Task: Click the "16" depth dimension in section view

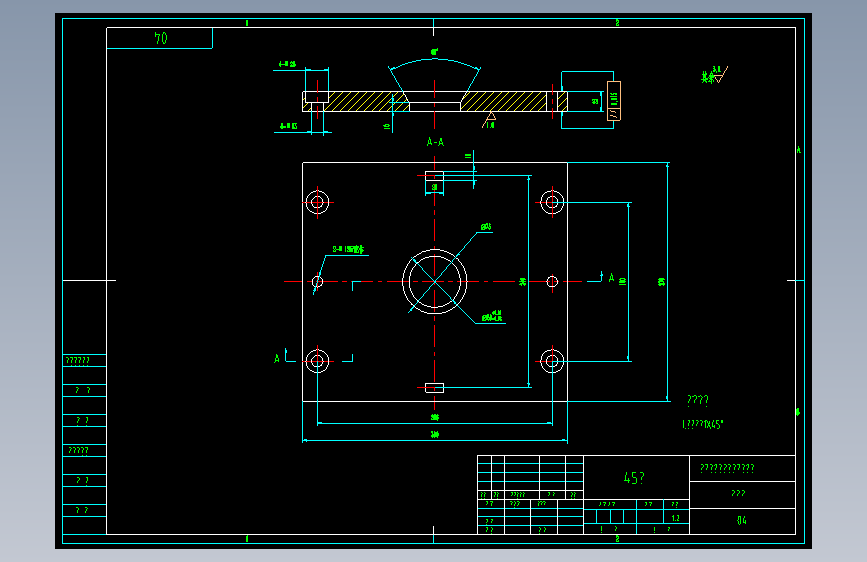Action: [387, 126]
